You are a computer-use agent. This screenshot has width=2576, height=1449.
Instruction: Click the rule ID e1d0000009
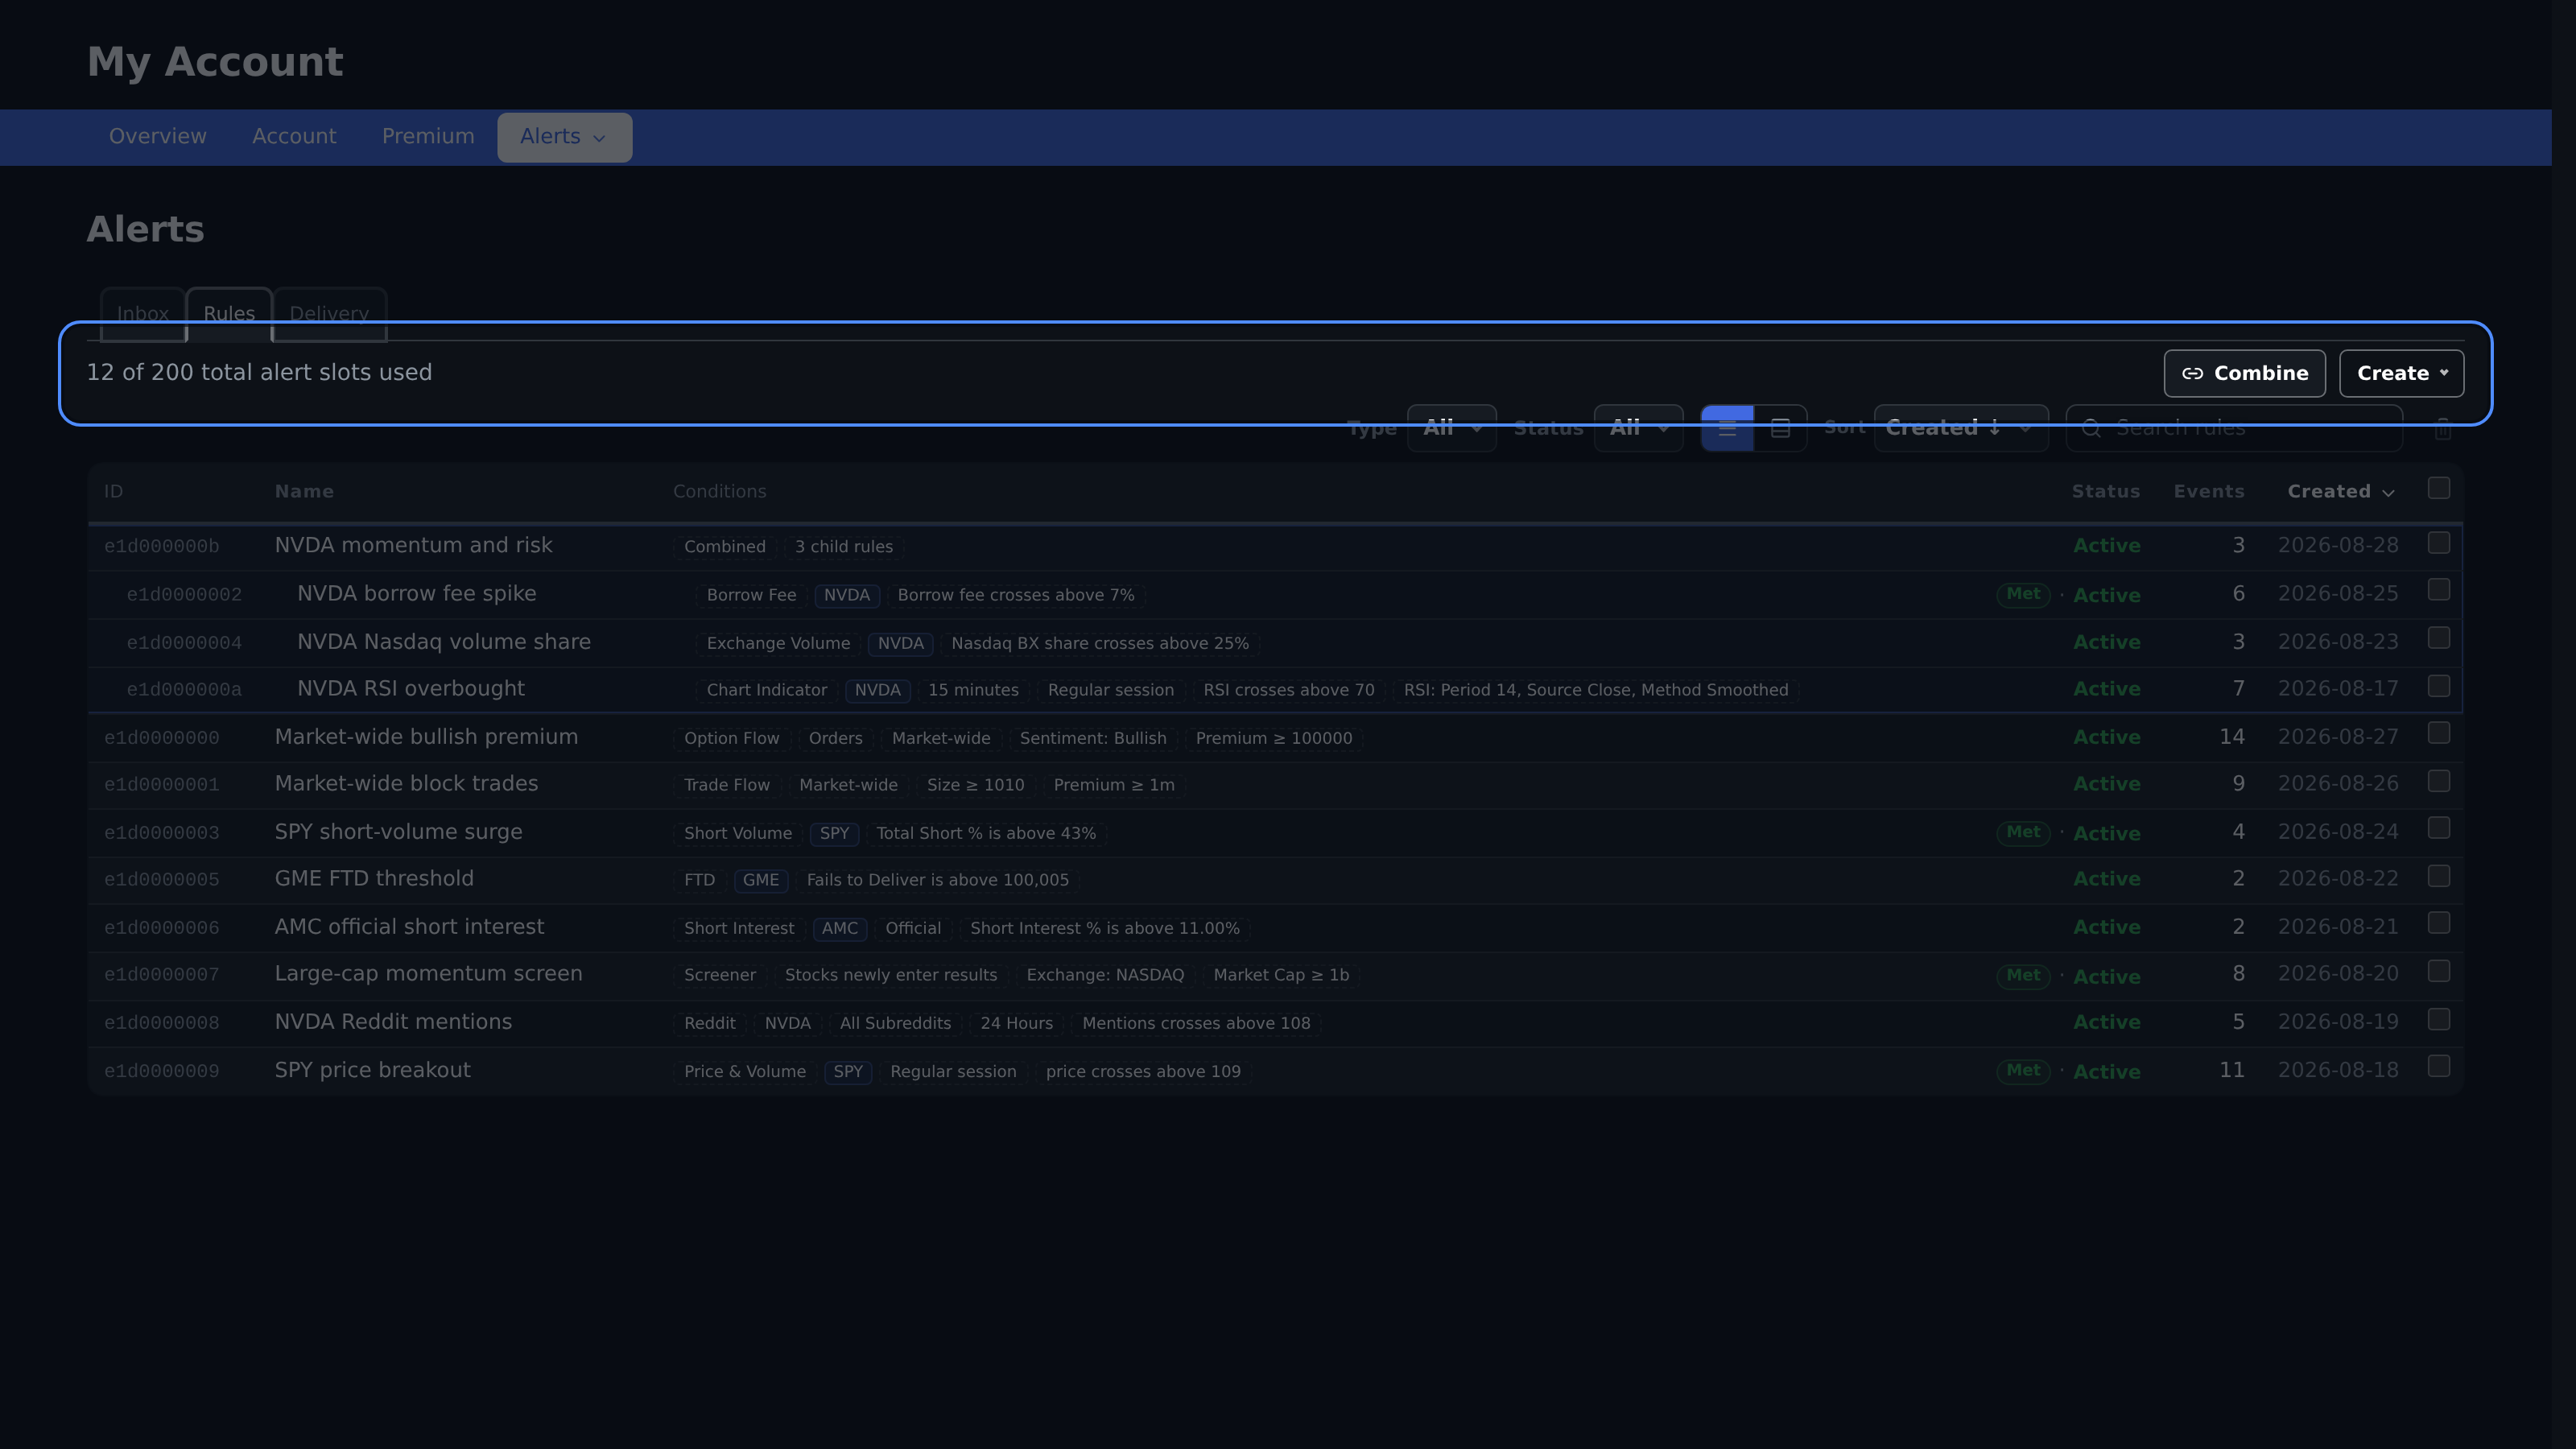point(162,1071)
